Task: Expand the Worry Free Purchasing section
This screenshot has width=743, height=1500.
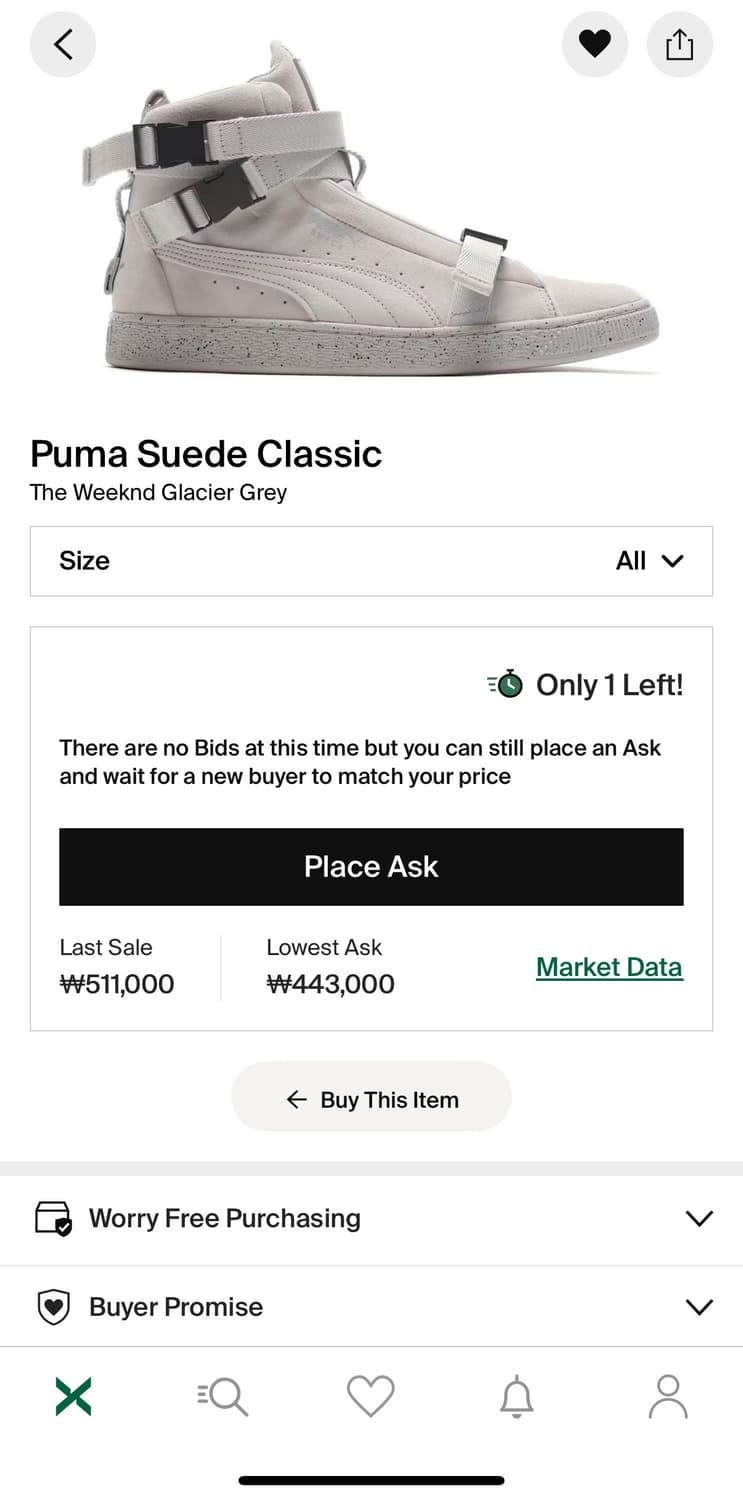Action: tap(371, 1218)
